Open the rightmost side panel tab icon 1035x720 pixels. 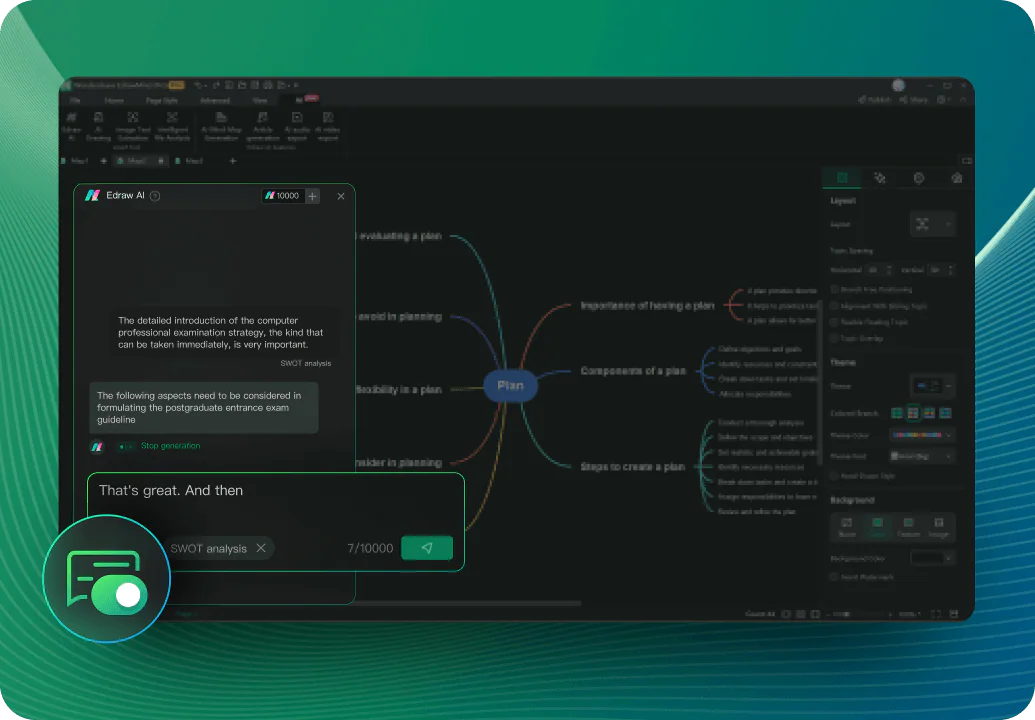956,178
